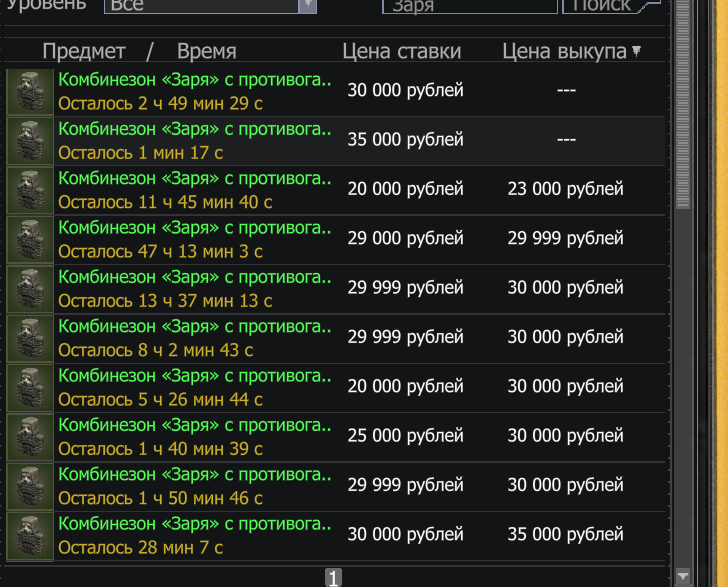Click item icon of lot with 8 ч 2 мин left
This screenshot has height=587, width=728.
(x=30, y=339)
